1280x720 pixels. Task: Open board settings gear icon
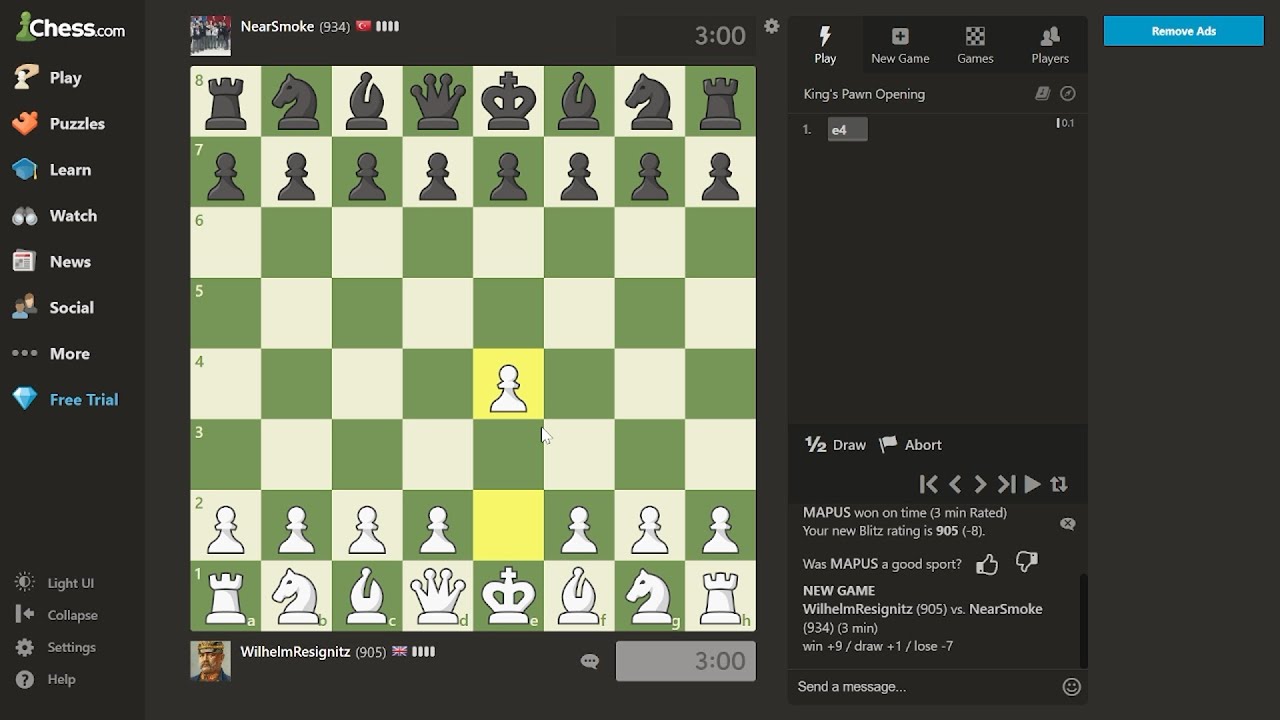coord(771,26)
